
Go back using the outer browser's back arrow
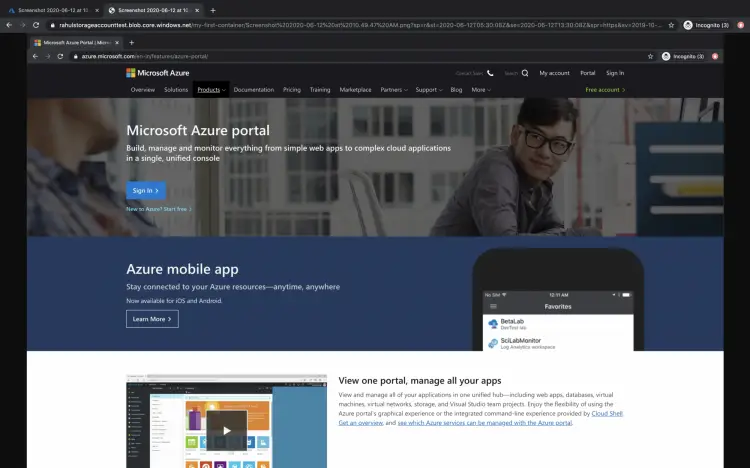coord(9,25)
